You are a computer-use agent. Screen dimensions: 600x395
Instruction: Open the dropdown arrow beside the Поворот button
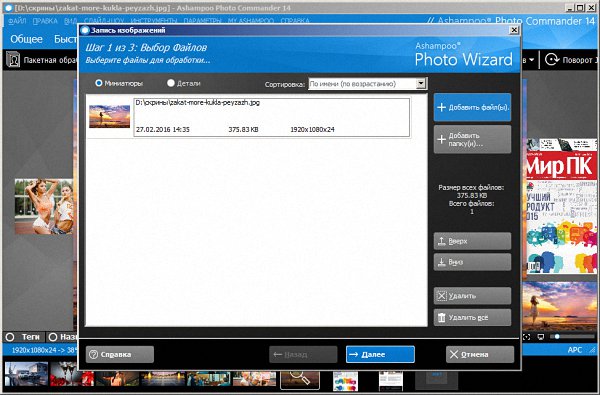pyautogui.click(x=532, y=60)
